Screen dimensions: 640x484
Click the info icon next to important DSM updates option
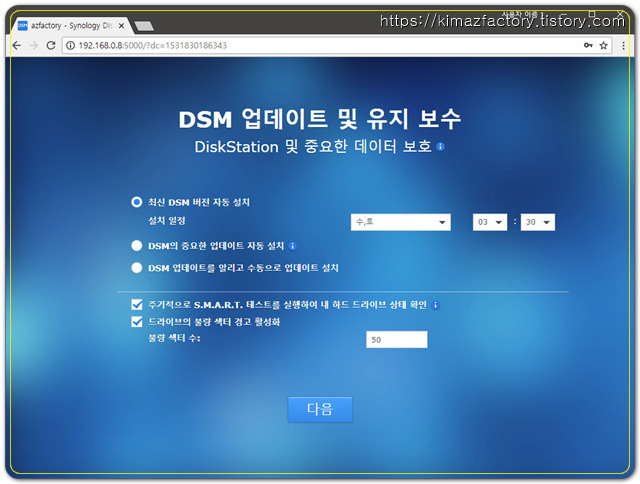(292, 246)
